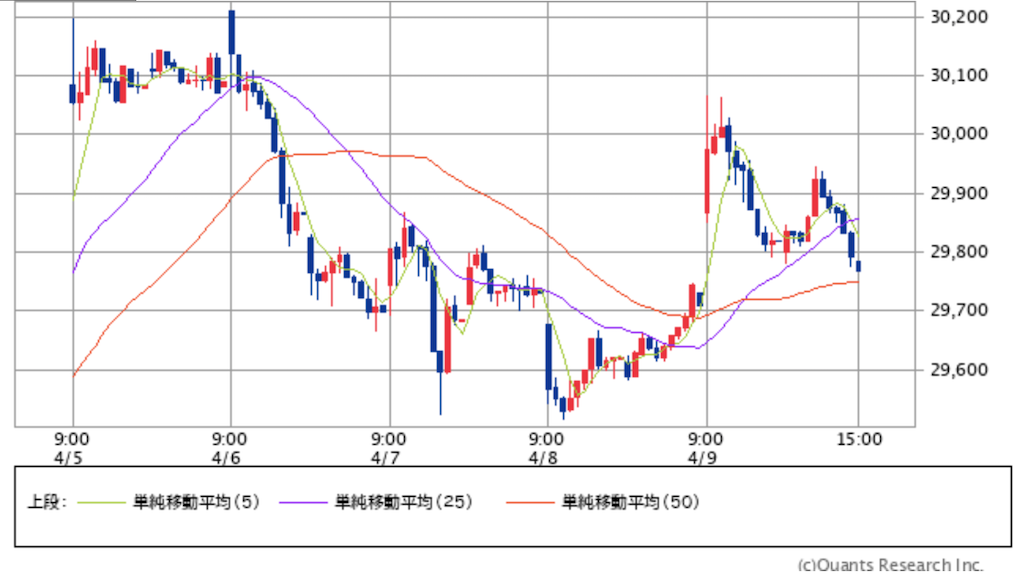Click the 上段: legend heading
The height and width of the screenshot is (583, 1024).
46,502
